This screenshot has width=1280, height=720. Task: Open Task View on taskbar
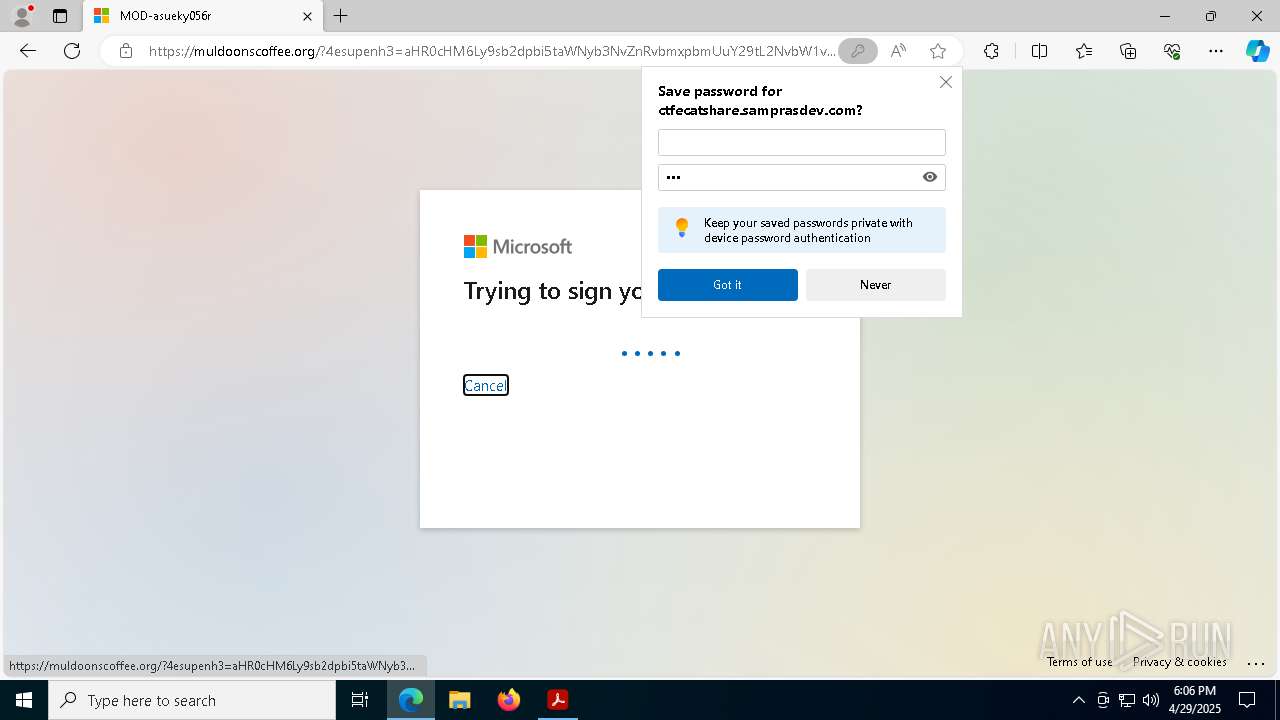click(360, 700)
